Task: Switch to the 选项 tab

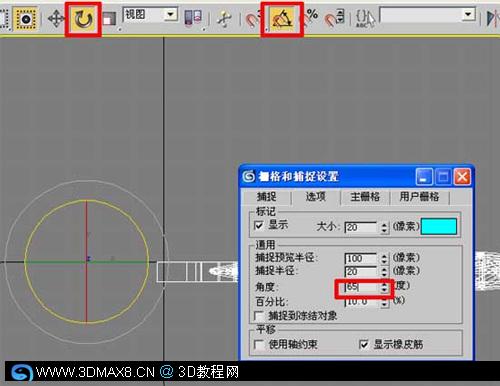Action: coord(315,197)
